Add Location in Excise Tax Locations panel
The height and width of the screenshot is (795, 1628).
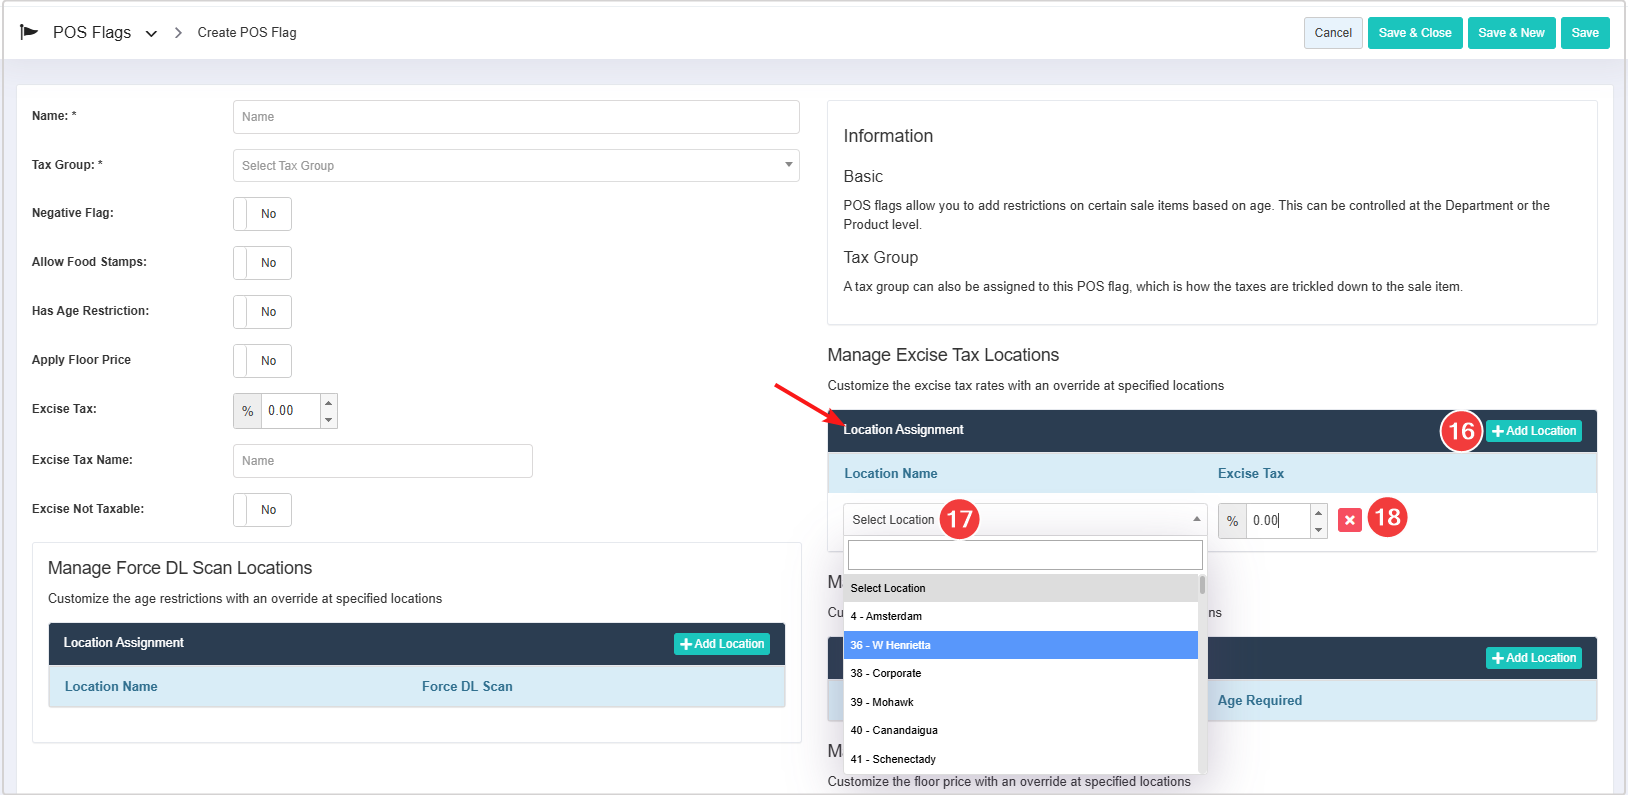click(x=1534, y=431)
